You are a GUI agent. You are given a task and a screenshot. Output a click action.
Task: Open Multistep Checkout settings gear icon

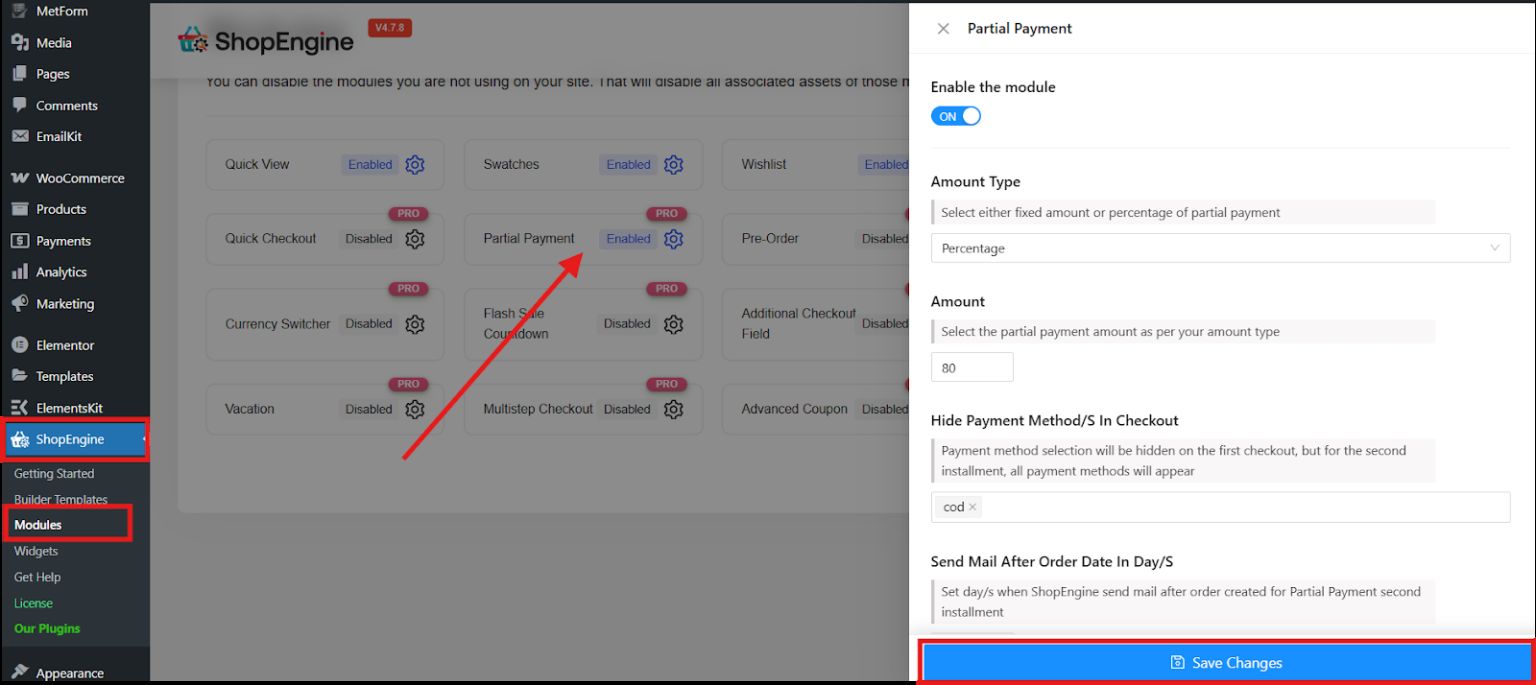tap(673, 409)
